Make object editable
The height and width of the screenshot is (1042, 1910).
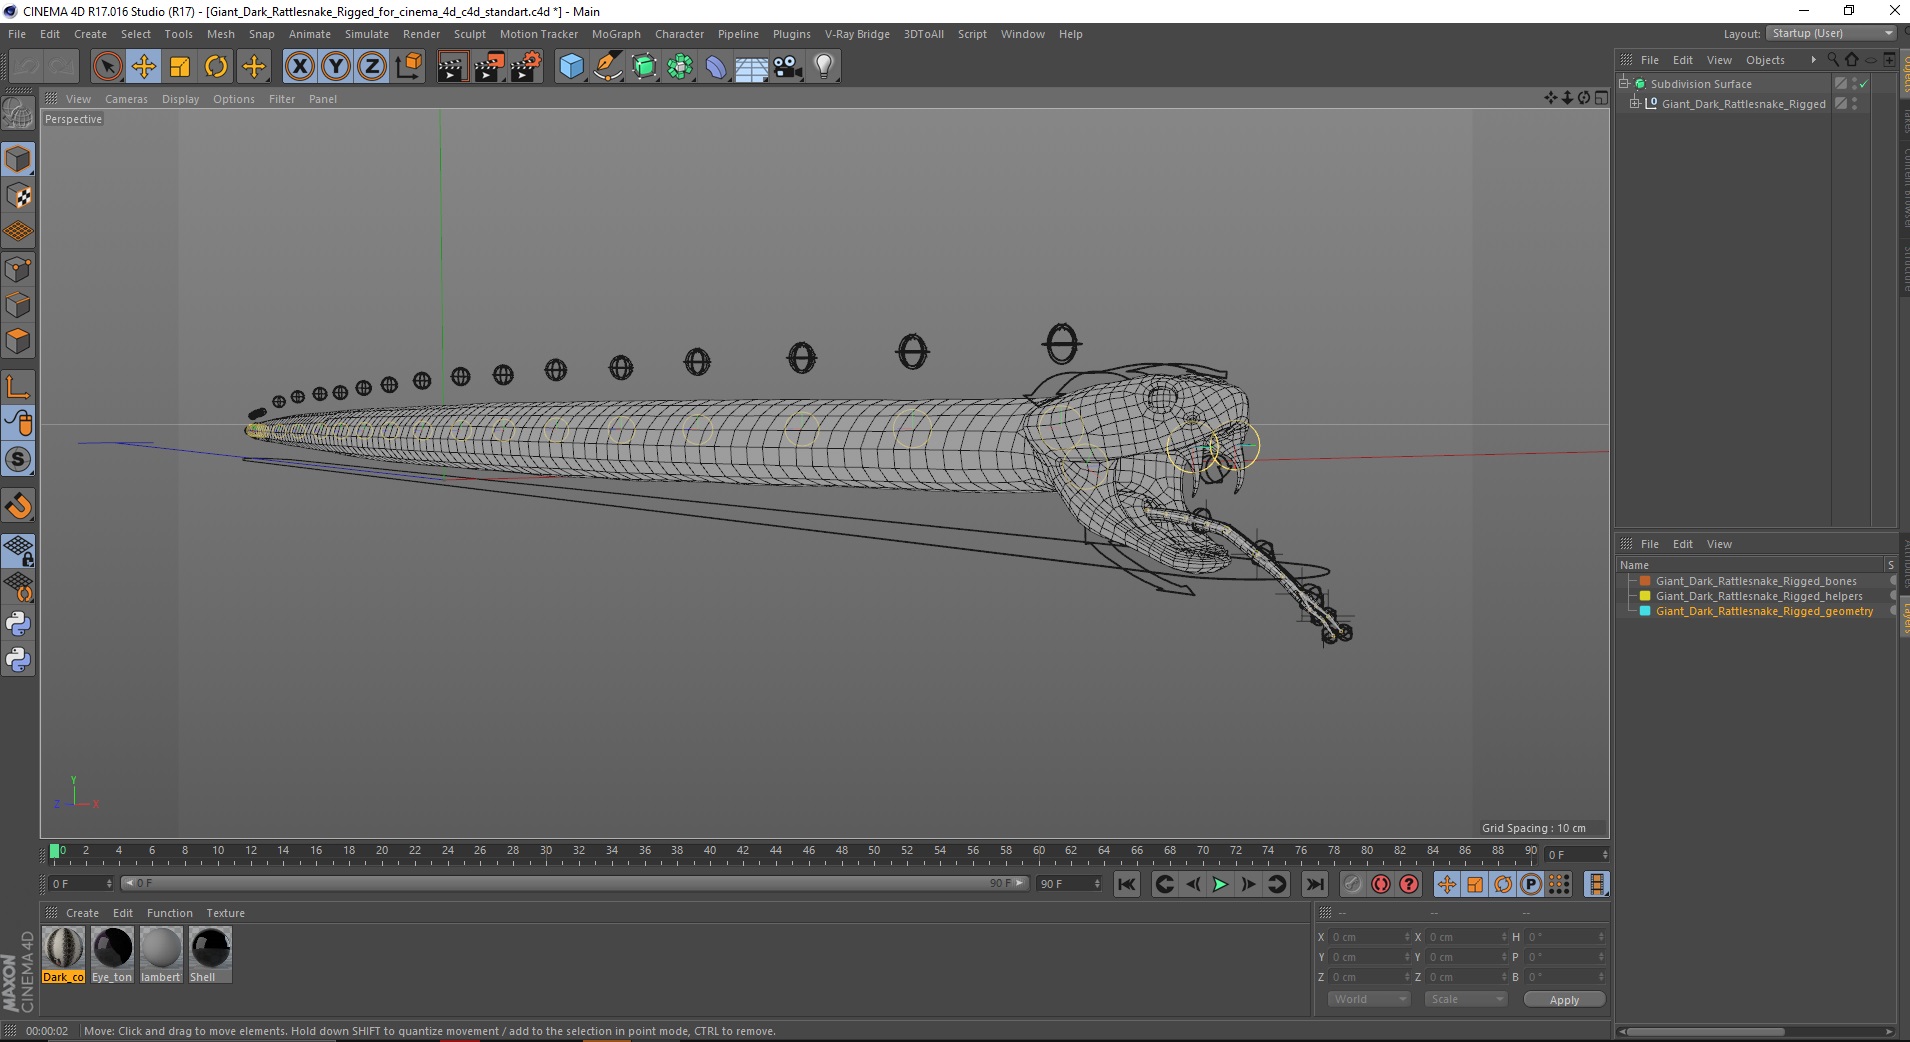click(18, 116)
